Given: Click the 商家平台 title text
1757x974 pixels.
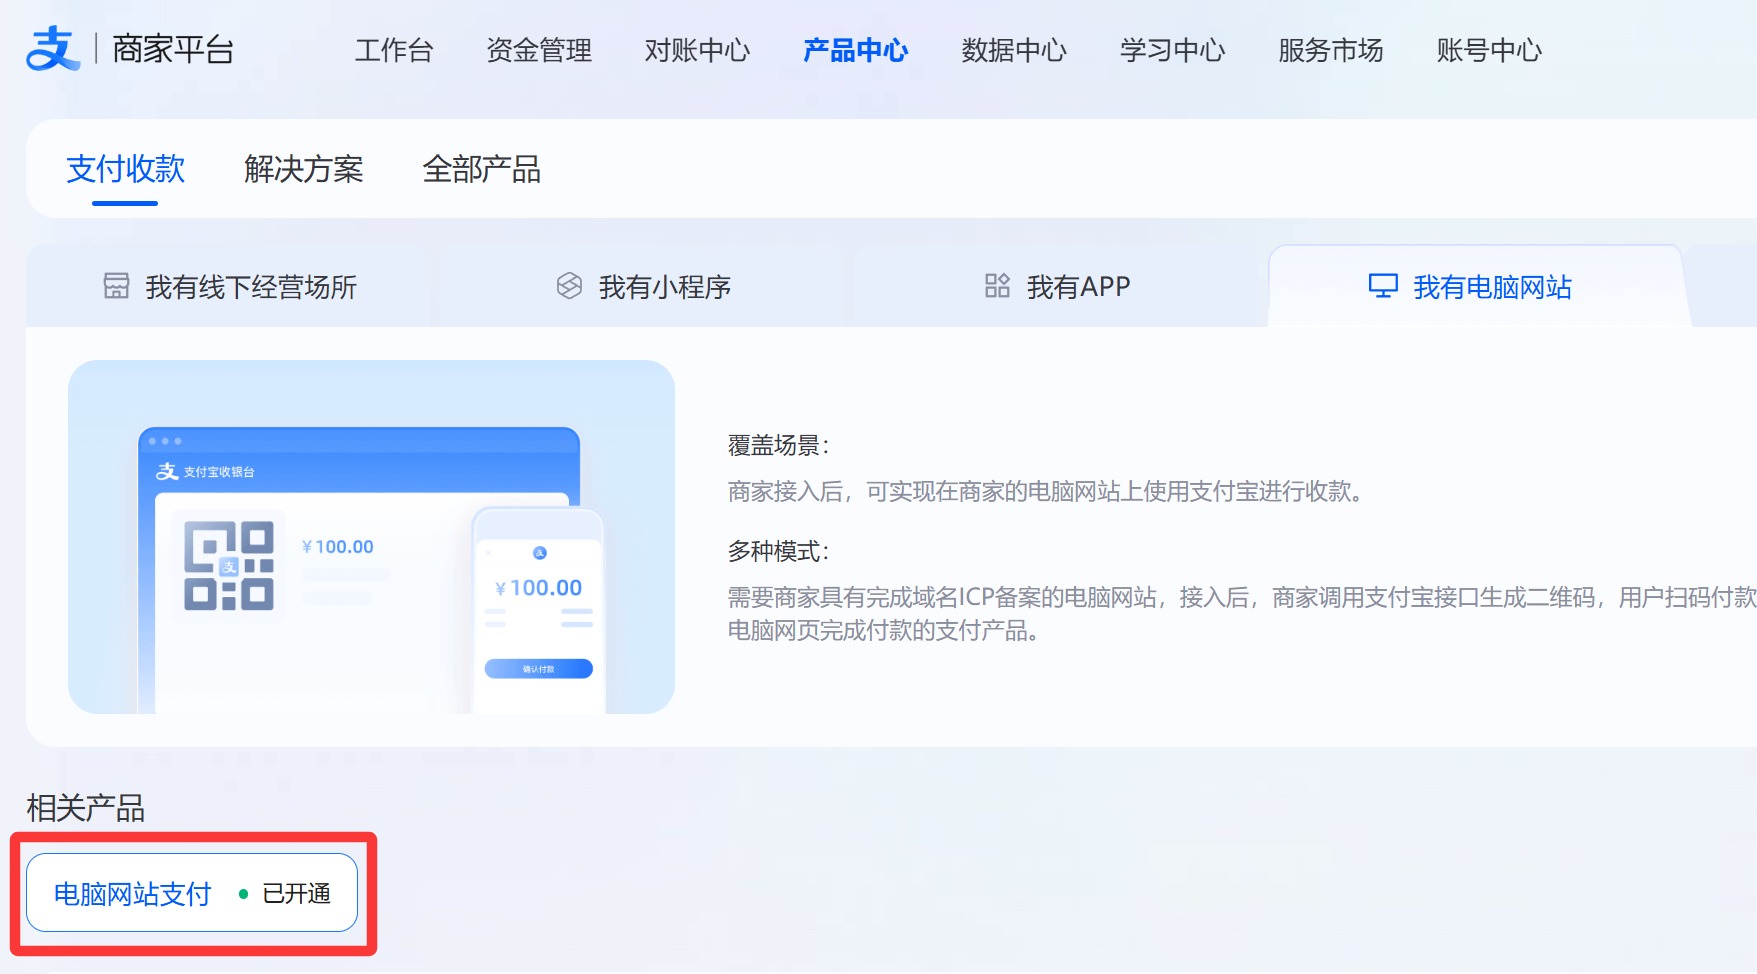Looking at the screenshot, I should [x=173, y=49].
